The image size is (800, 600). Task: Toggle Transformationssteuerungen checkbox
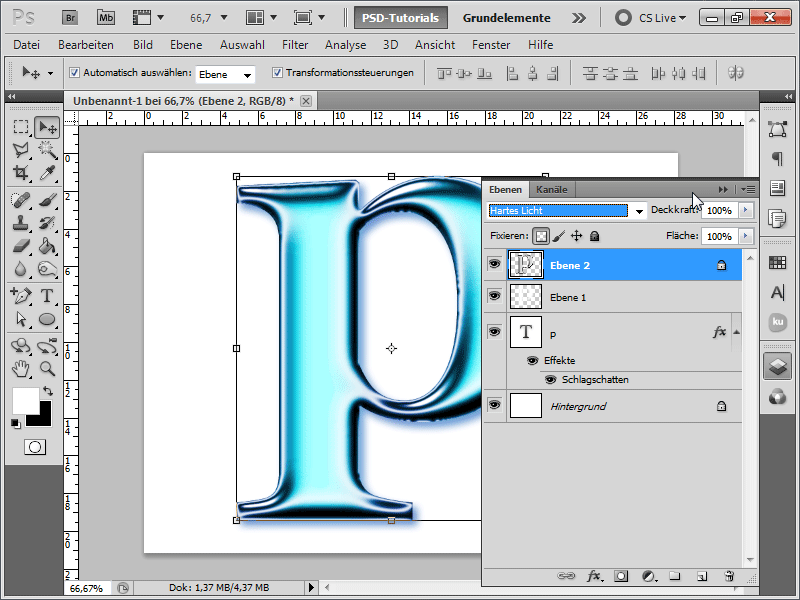click(277, 72)
